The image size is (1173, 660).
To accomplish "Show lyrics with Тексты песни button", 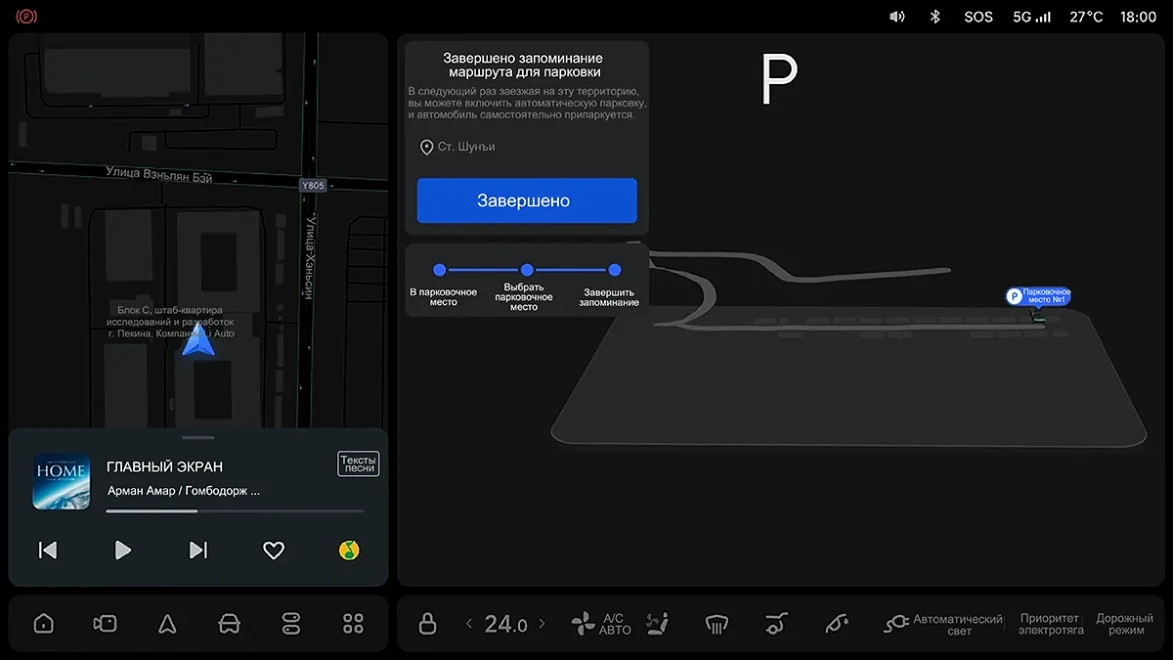I will 358,464.
